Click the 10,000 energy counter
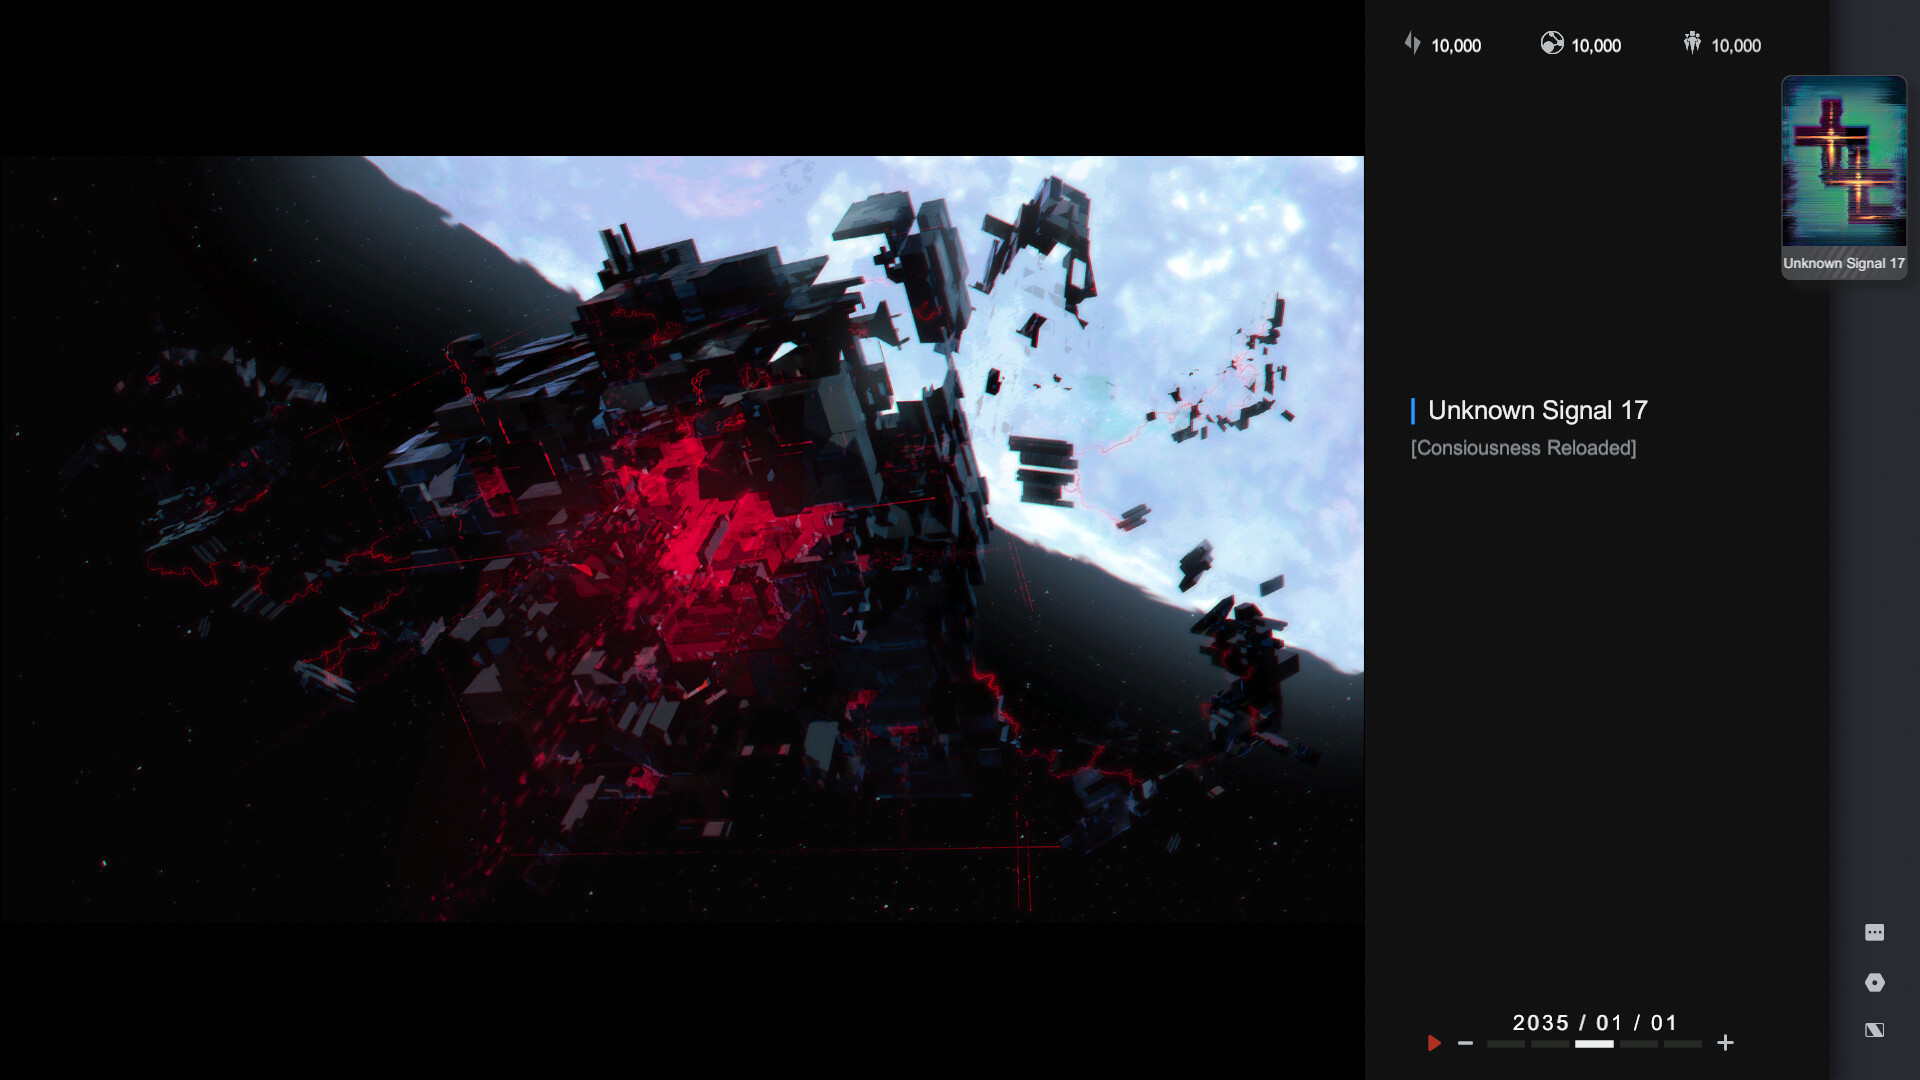The image size is (1920, 1080). tap(1455, 44)
